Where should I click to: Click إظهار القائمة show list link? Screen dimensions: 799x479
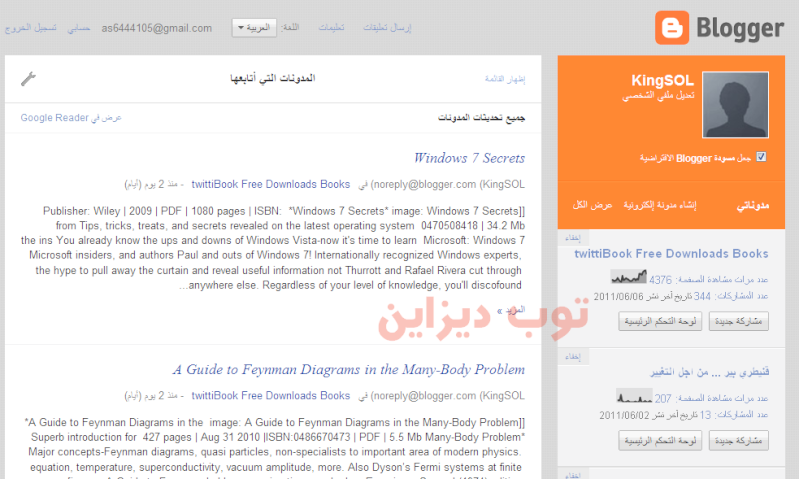tap(505, 78)
